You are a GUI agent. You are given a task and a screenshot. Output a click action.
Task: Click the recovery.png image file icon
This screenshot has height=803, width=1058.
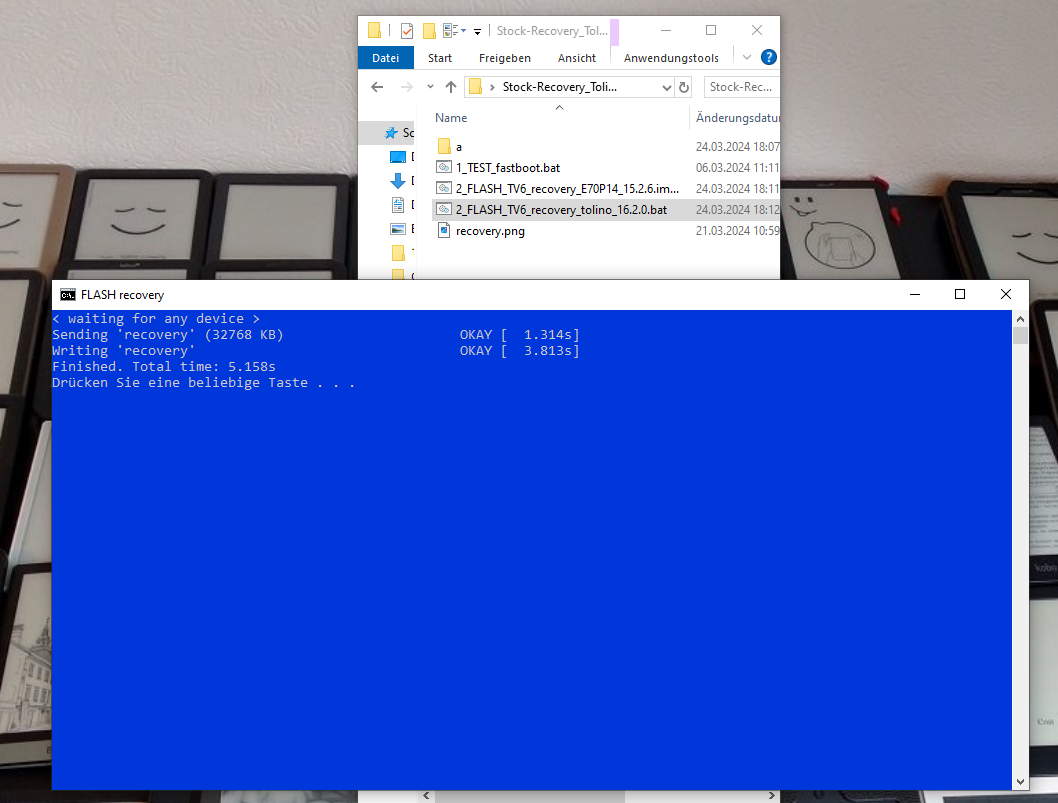[x=443, y=231]
